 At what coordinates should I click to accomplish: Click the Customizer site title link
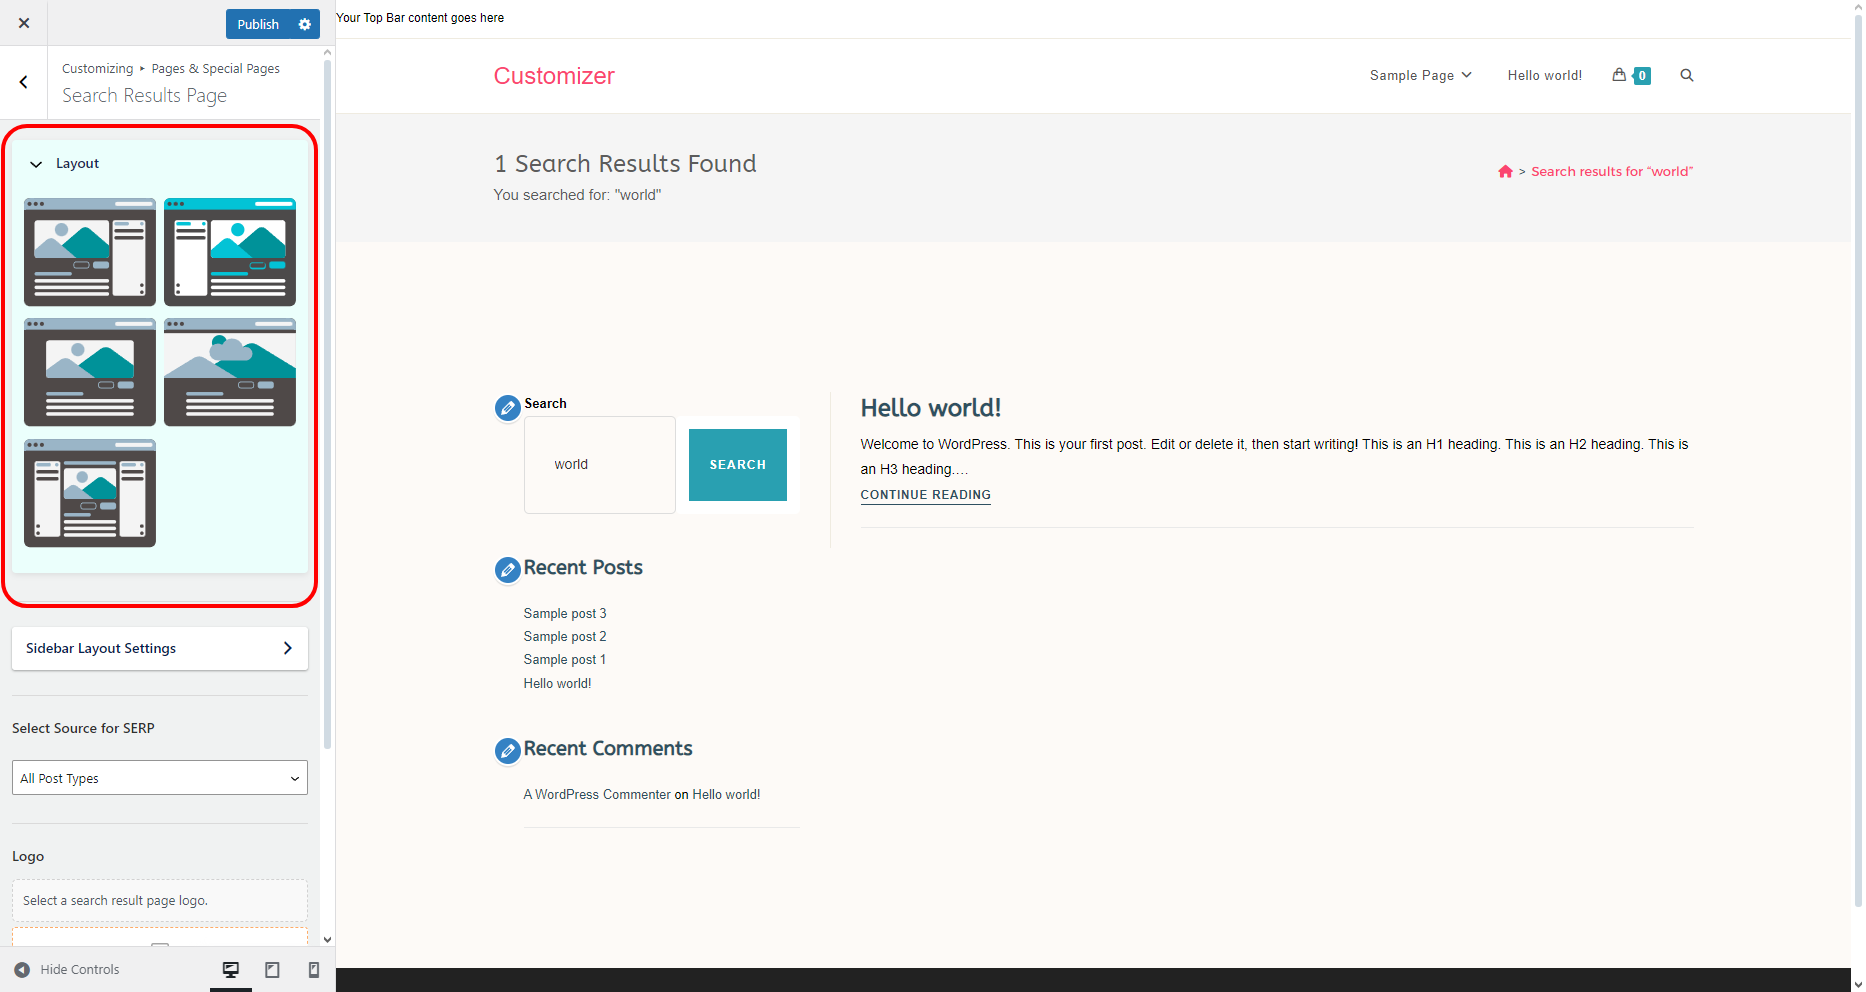tap(554, 76)
